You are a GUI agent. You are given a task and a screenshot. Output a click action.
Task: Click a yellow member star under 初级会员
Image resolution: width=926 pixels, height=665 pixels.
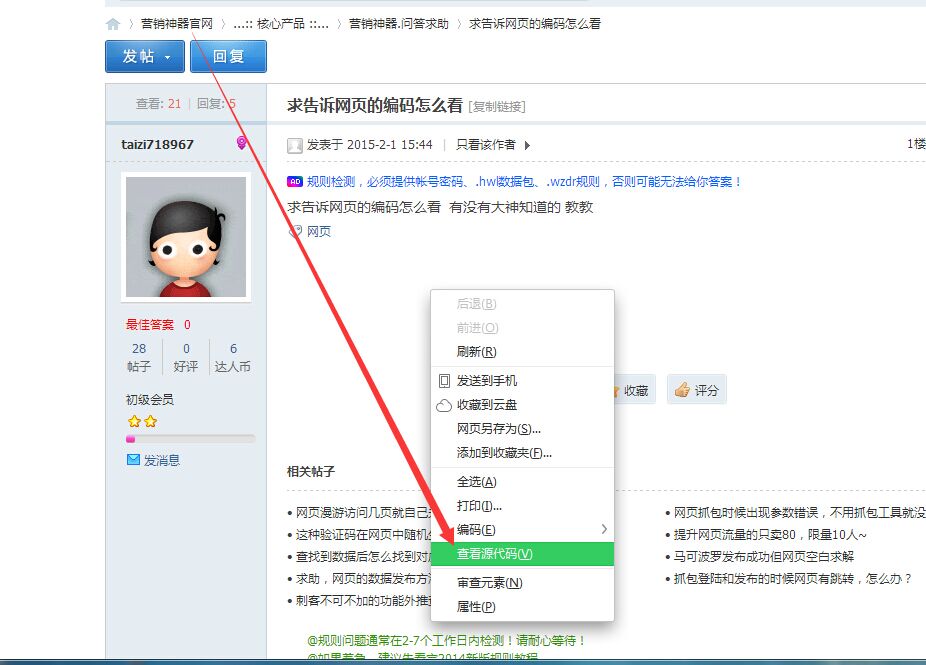click(134, 421)
